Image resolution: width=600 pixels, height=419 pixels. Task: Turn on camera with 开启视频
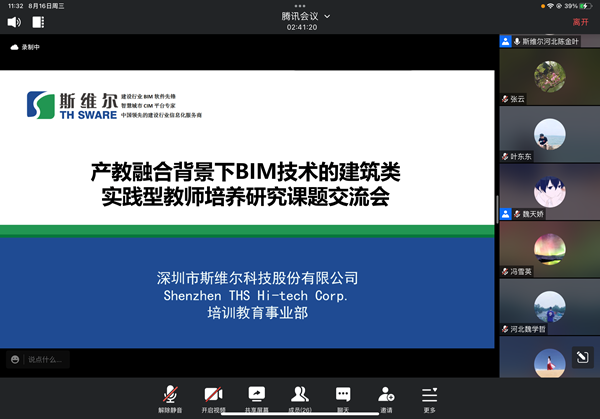coord(213,397)
